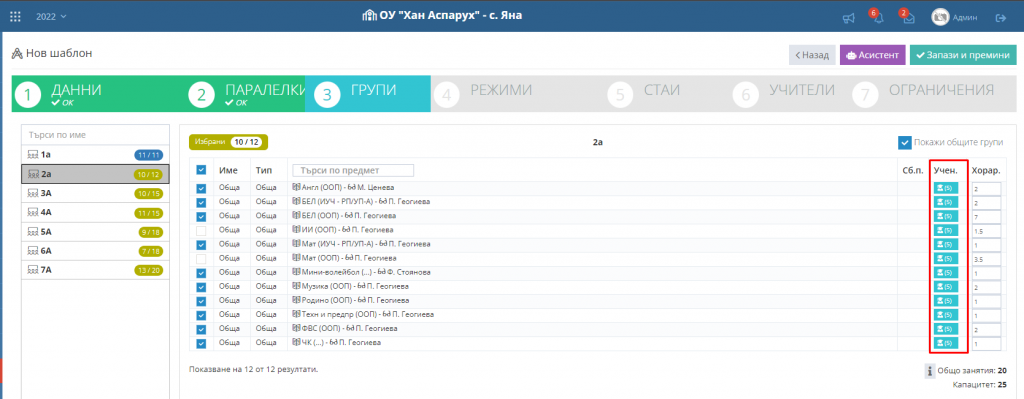Click the Търси по предмет field
Image resolution: width=1024 pixels, height=399 pixels.
[353, 170]
